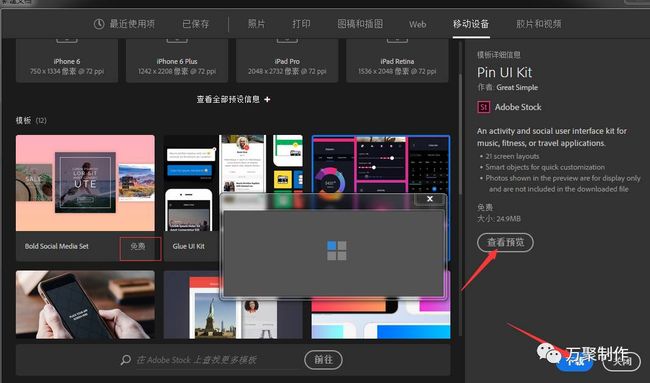Select the 图稿和插图 tab
650x383 pixels.
pos(360,24)
